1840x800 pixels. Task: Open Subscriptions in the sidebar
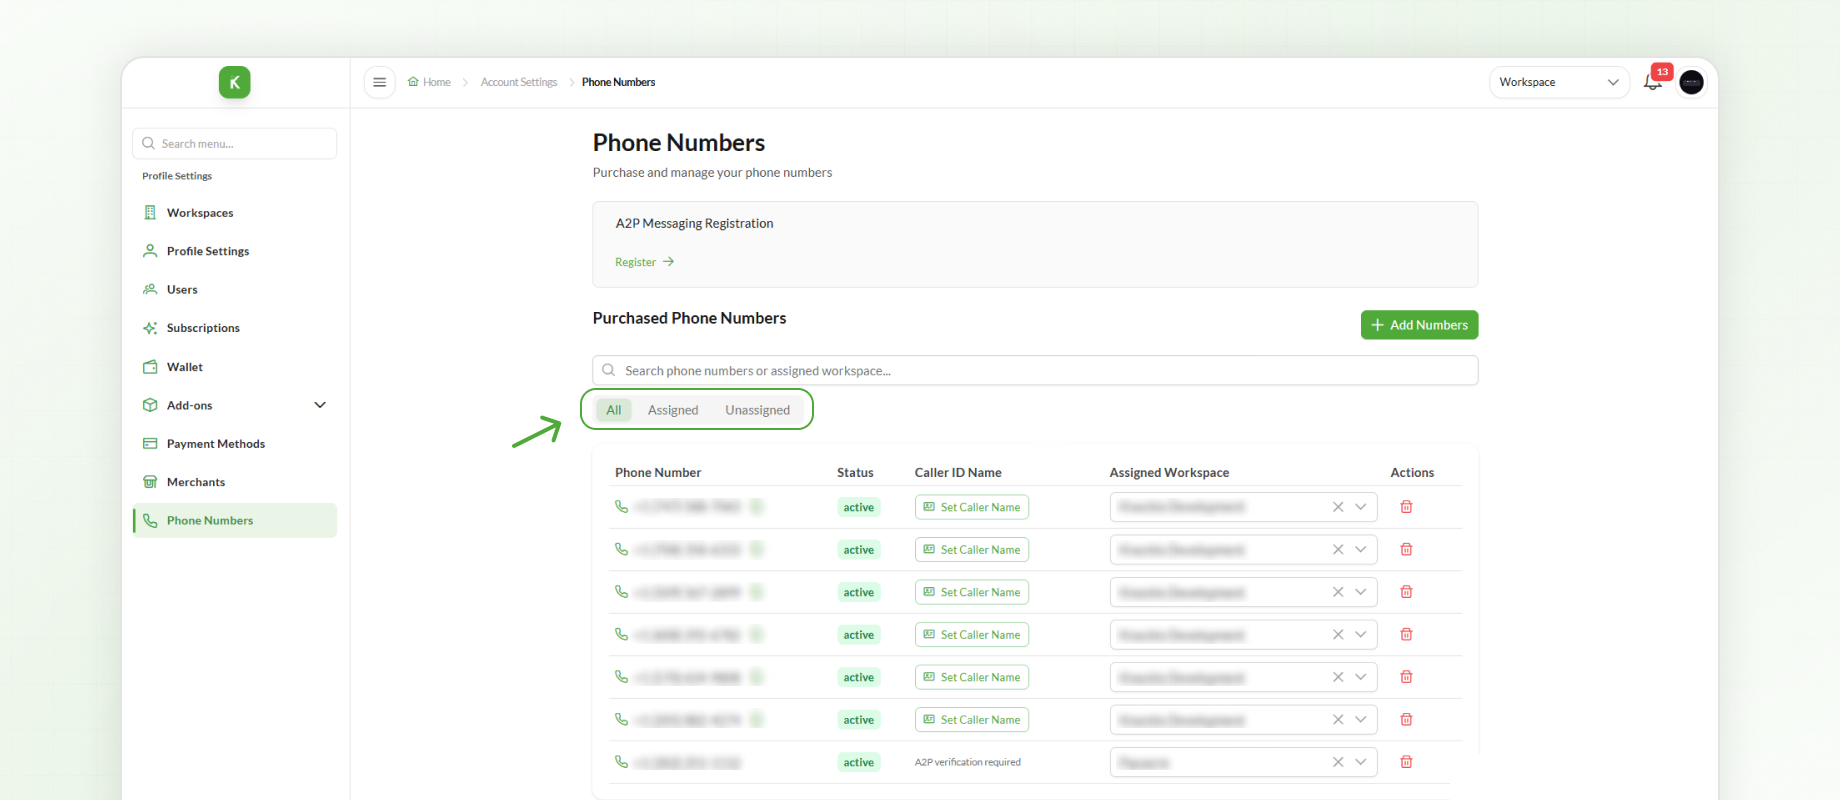[x=235, y=328]
